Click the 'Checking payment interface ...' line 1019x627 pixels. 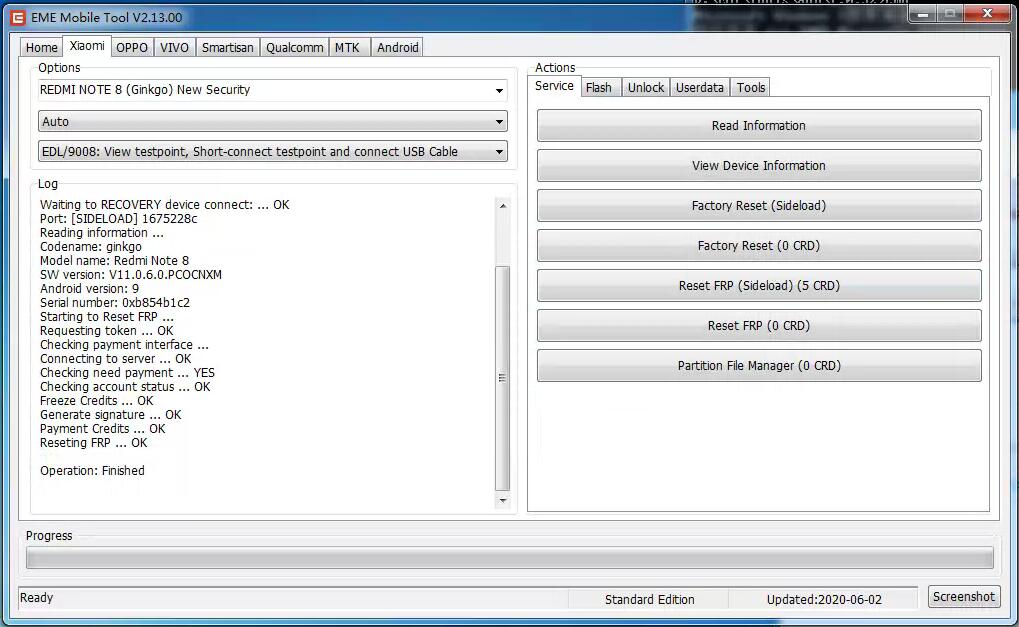coord(124,344)
